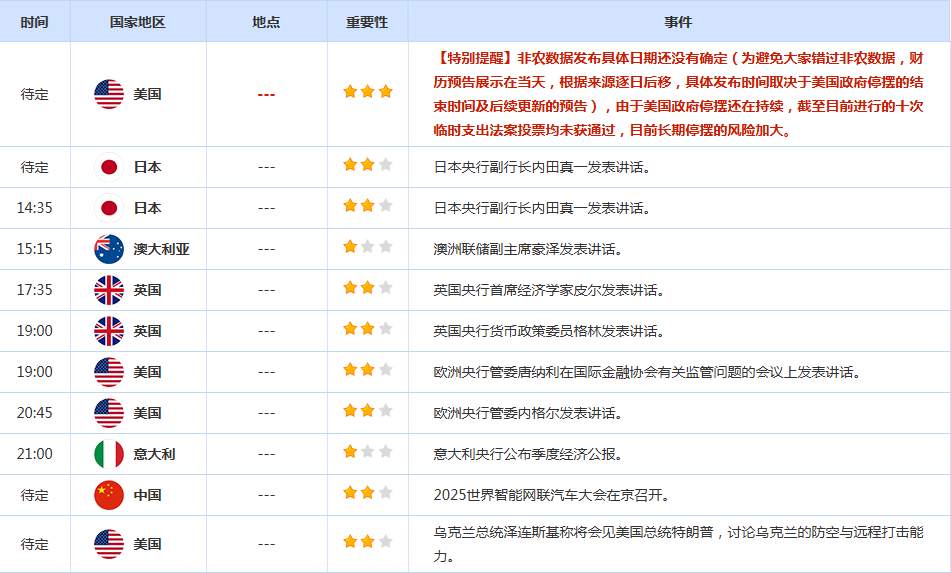Click the three-star rating in the non-farm row
951x573 pixels.
pyautogui.click(x=368, y=92)
